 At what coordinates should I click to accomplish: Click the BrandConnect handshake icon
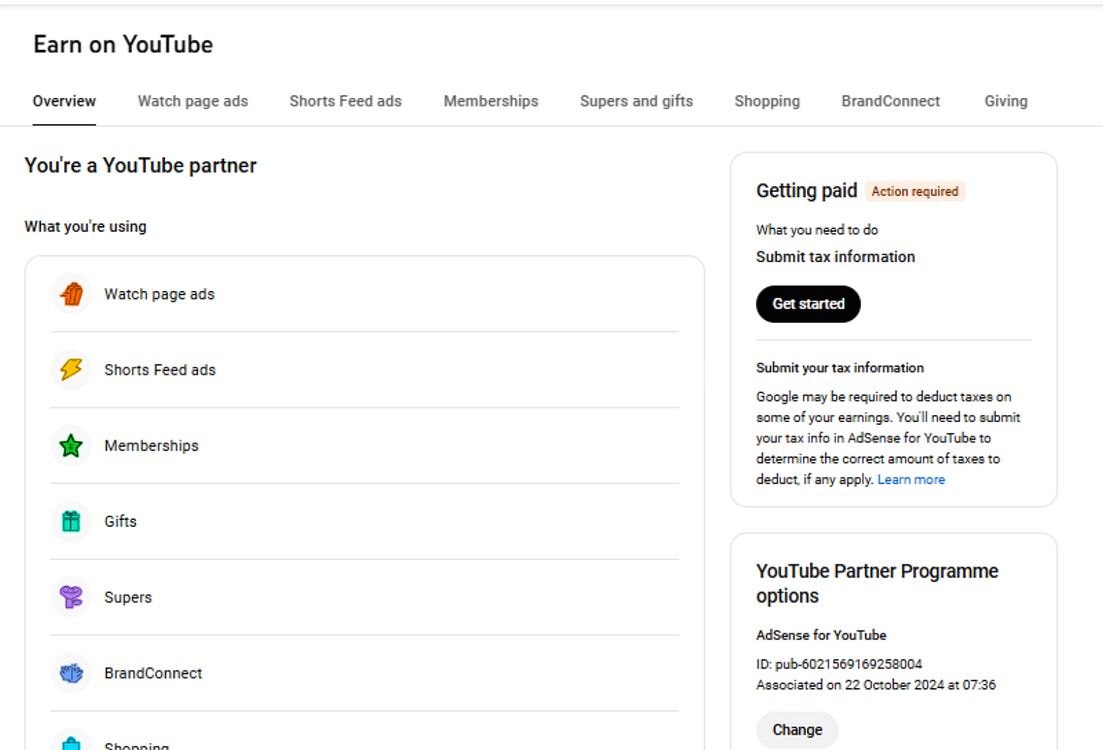coord(71,673)
